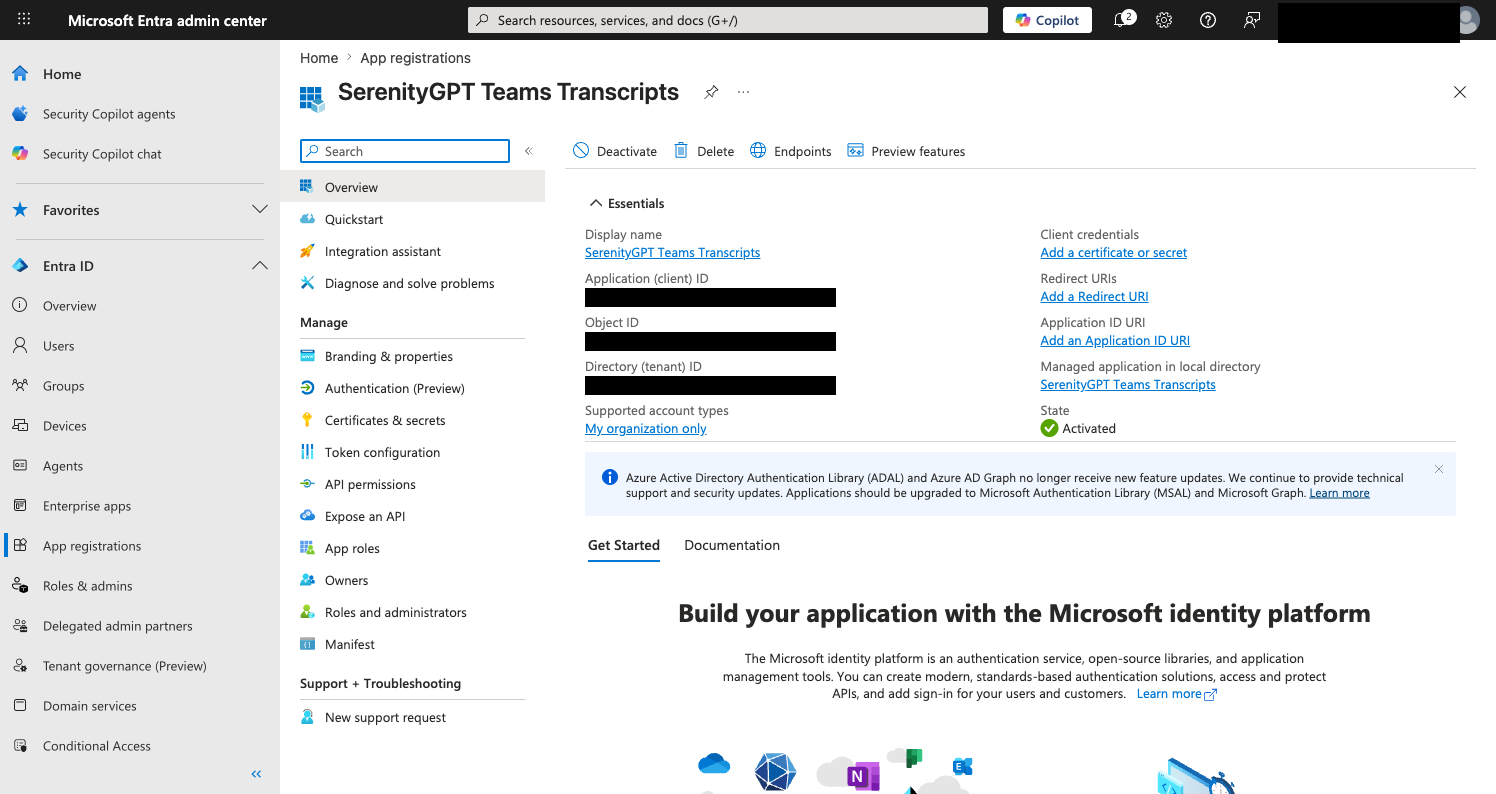Dismiss the ADAL information banner
The image size is (1496, 794).
point(1439,469)
